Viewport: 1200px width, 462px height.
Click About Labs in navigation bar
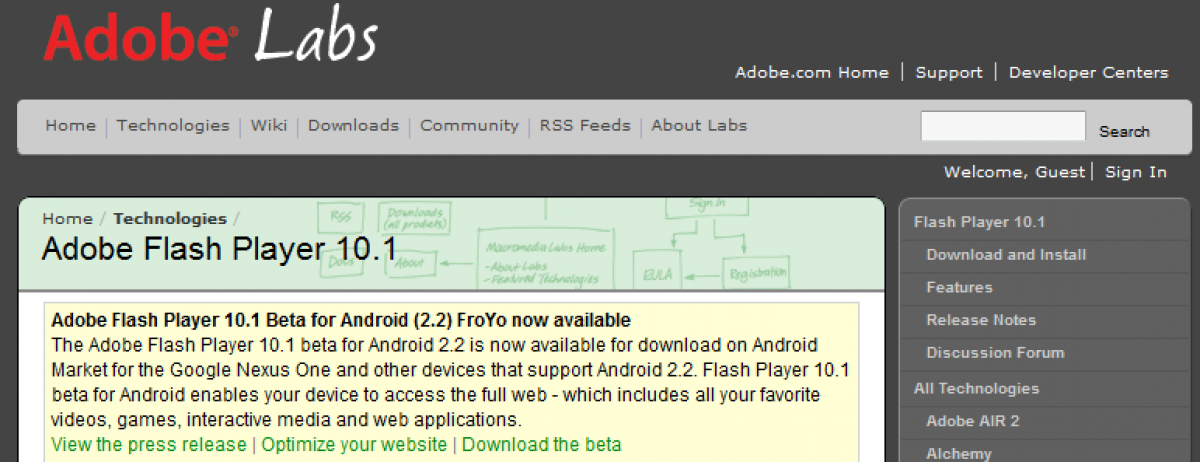(699, 126)
